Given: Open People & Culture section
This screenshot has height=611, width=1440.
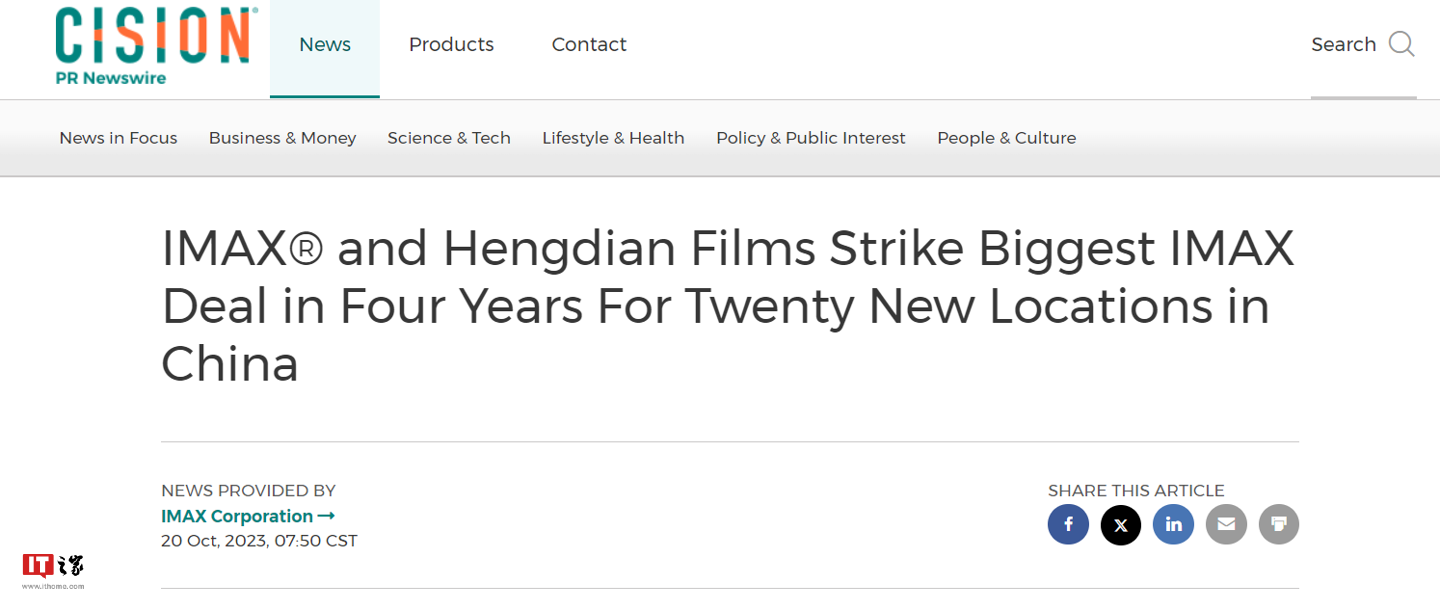Looking at the screenshot, I should pyautogui.click(x=1006, y=138).
